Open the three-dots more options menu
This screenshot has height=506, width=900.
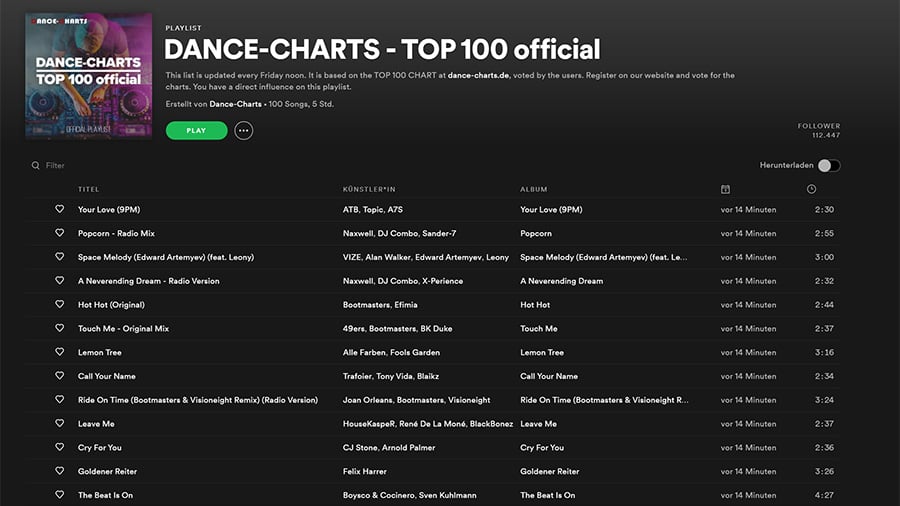pos(243,131)
